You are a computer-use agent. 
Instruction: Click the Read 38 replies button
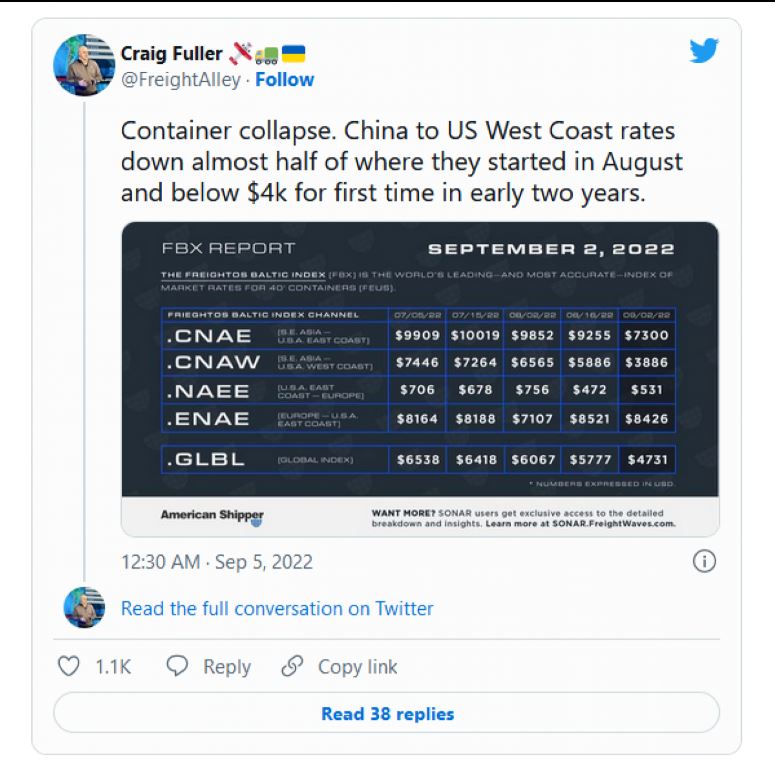coord(387,713)
